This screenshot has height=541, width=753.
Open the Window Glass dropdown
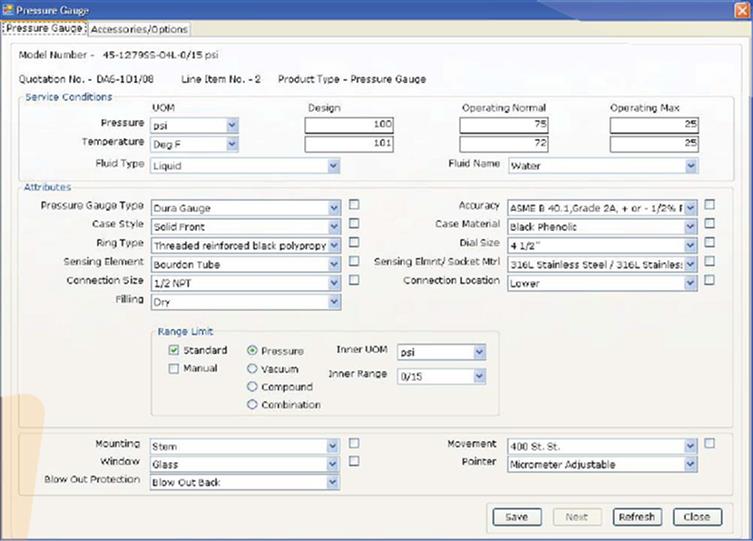[x=244, y=464]
